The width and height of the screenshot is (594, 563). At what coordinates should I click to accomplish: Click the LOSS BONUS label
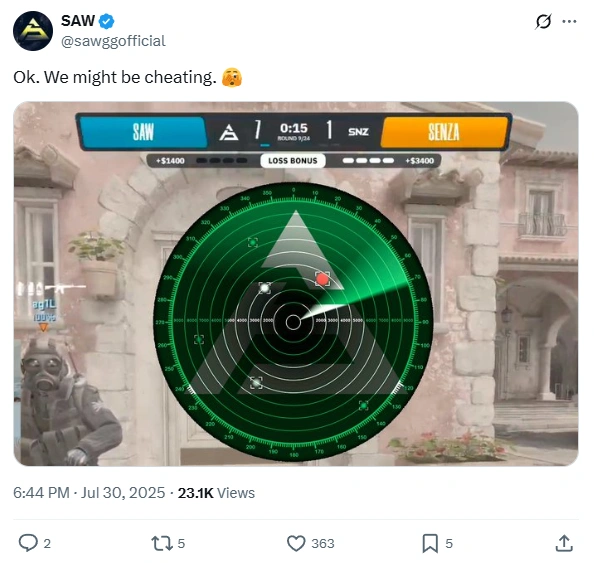[x=293, y=161]
